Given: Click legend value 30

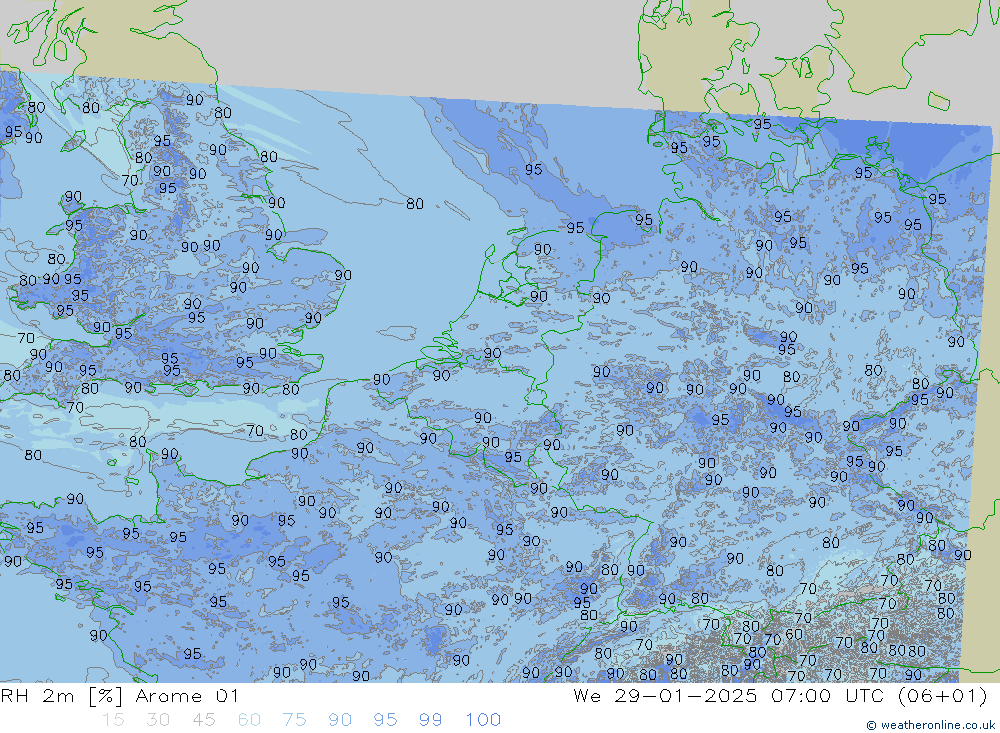Looking at the screenshot, I should pyautogui.click(x=158, y=720).
